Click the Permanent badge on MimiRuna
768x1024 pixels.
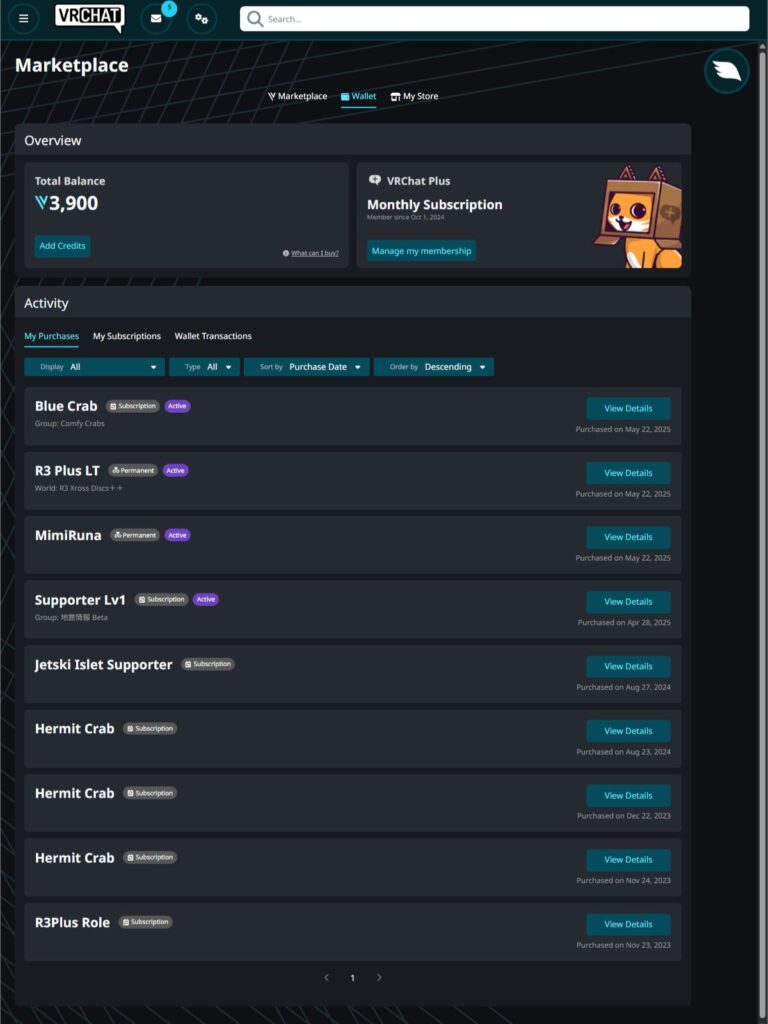click(135, 535)
